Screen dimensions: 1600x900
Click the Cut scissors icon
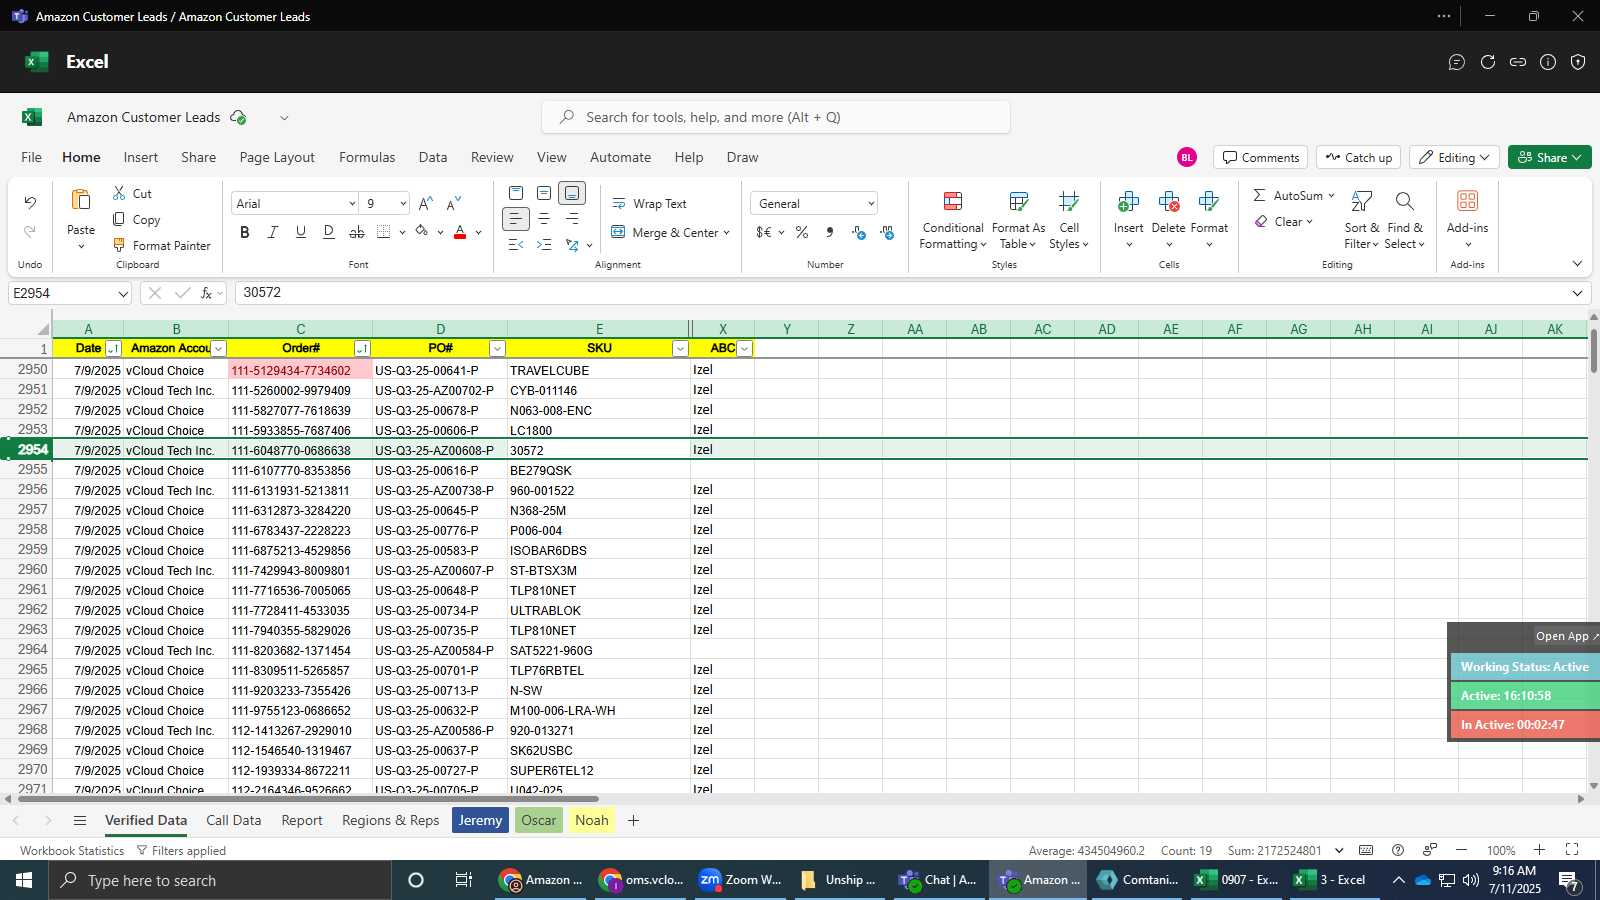119,193
